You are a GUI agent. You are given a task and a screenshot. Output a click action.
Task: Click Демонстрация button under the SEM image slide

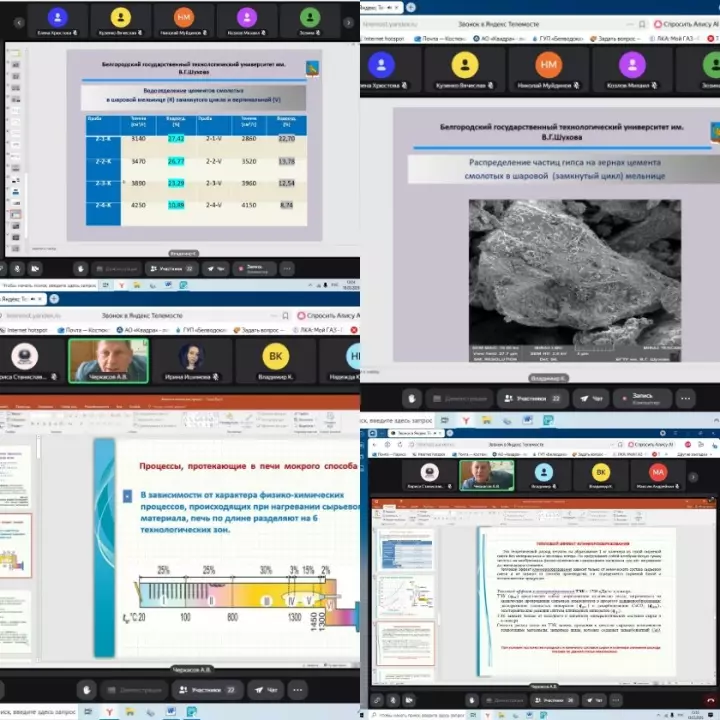[x=460, y=399]
